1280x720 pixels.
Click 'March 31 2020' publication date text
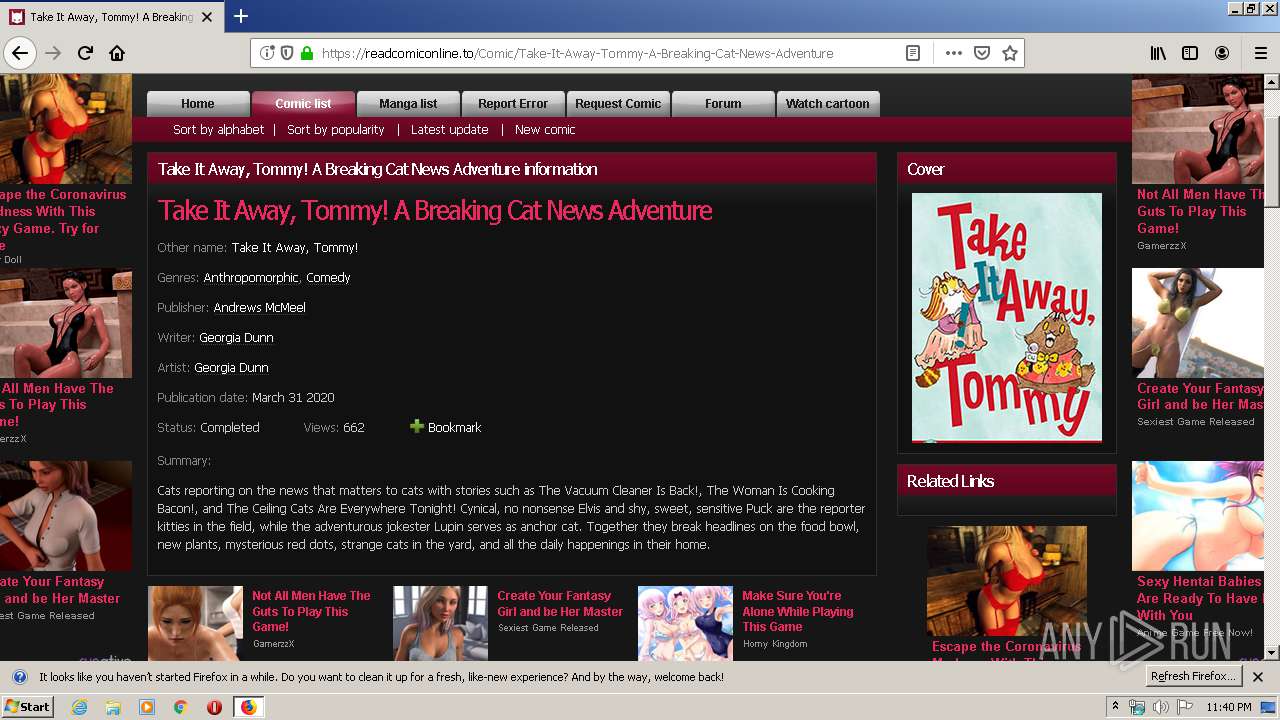tap(293, 398)
